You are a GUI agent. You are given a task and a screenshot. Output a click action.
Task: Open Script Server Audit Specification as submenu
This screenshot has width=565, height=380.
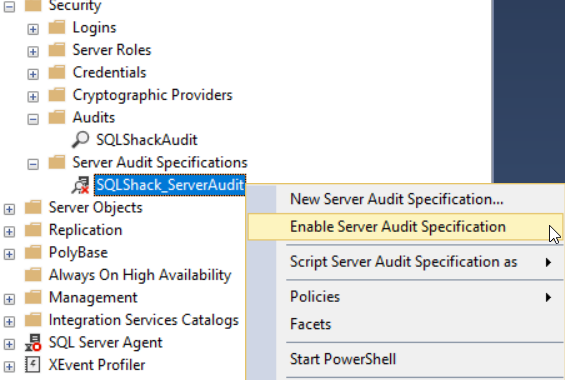pyautogui.click(x=405, y=262)
